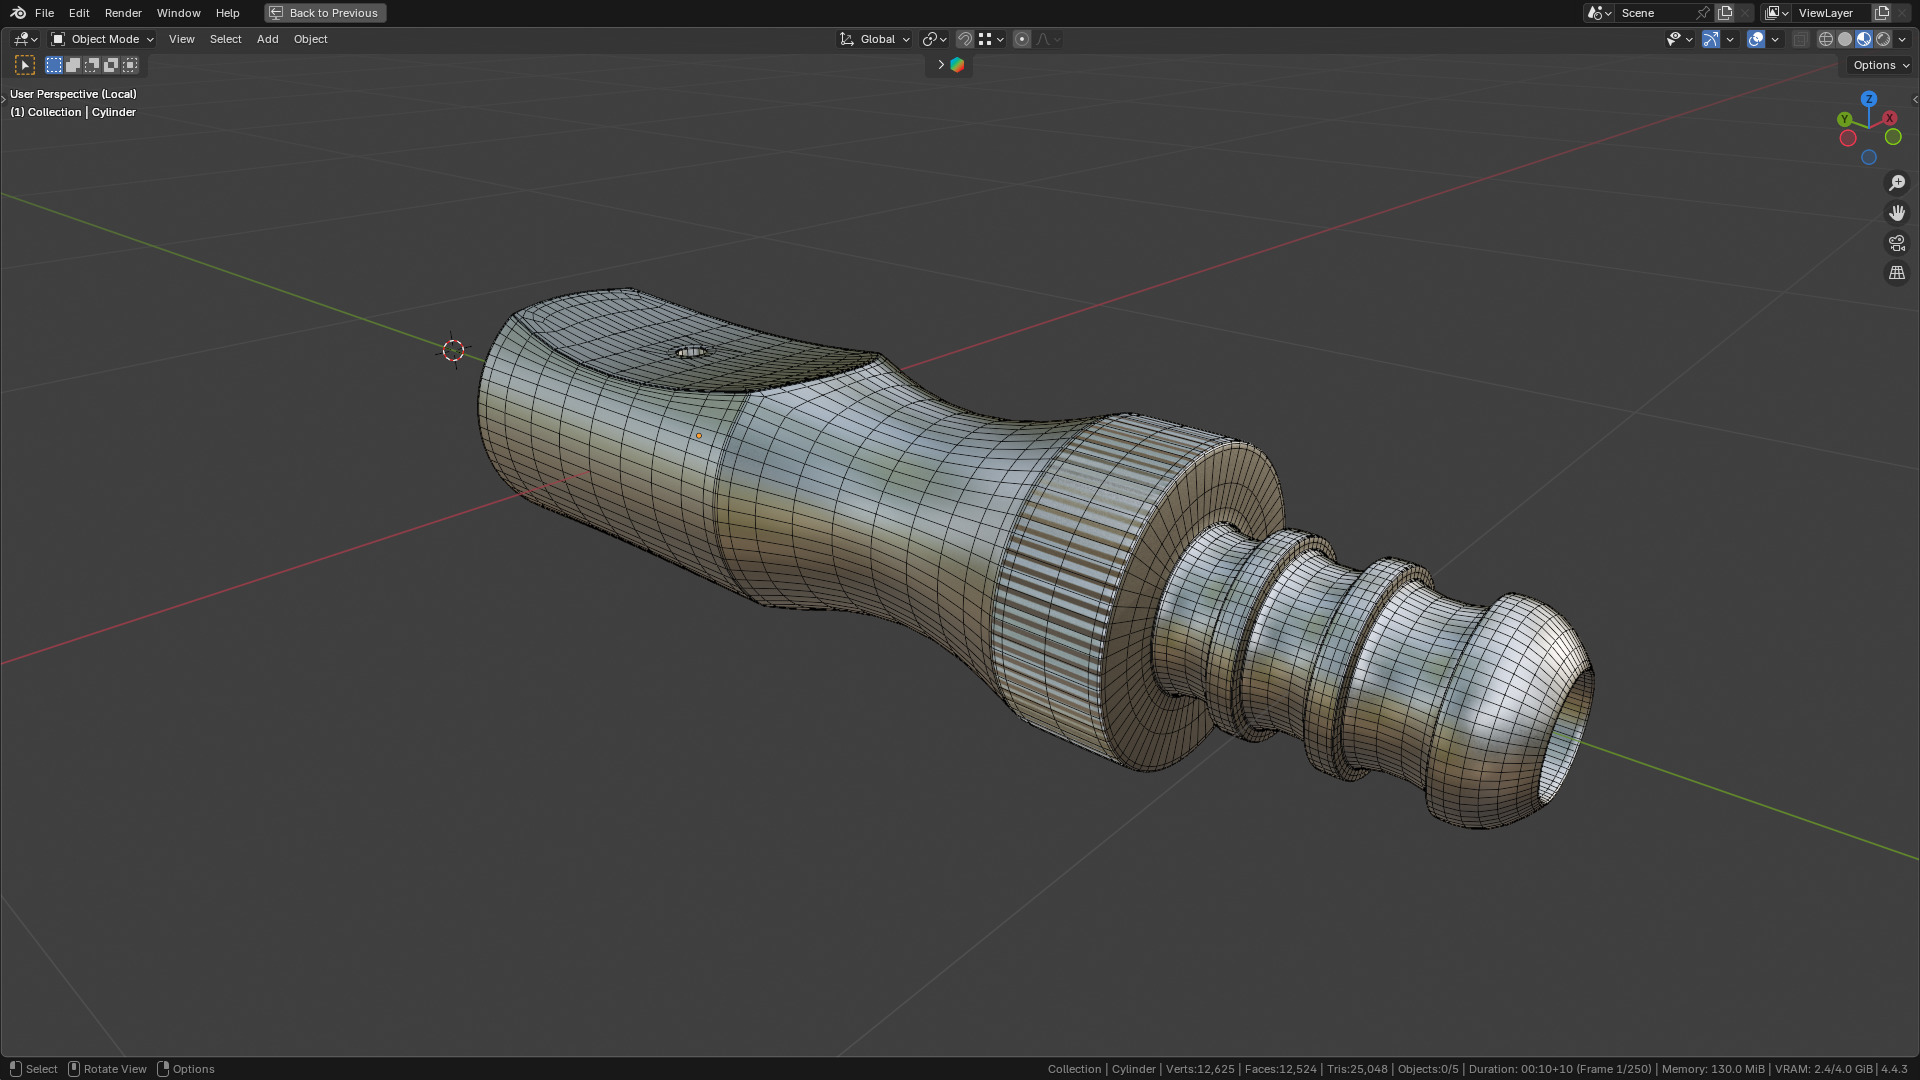Open the editor type selector dropdown
The image size is (1920, 1080).
tap(25, 39)
